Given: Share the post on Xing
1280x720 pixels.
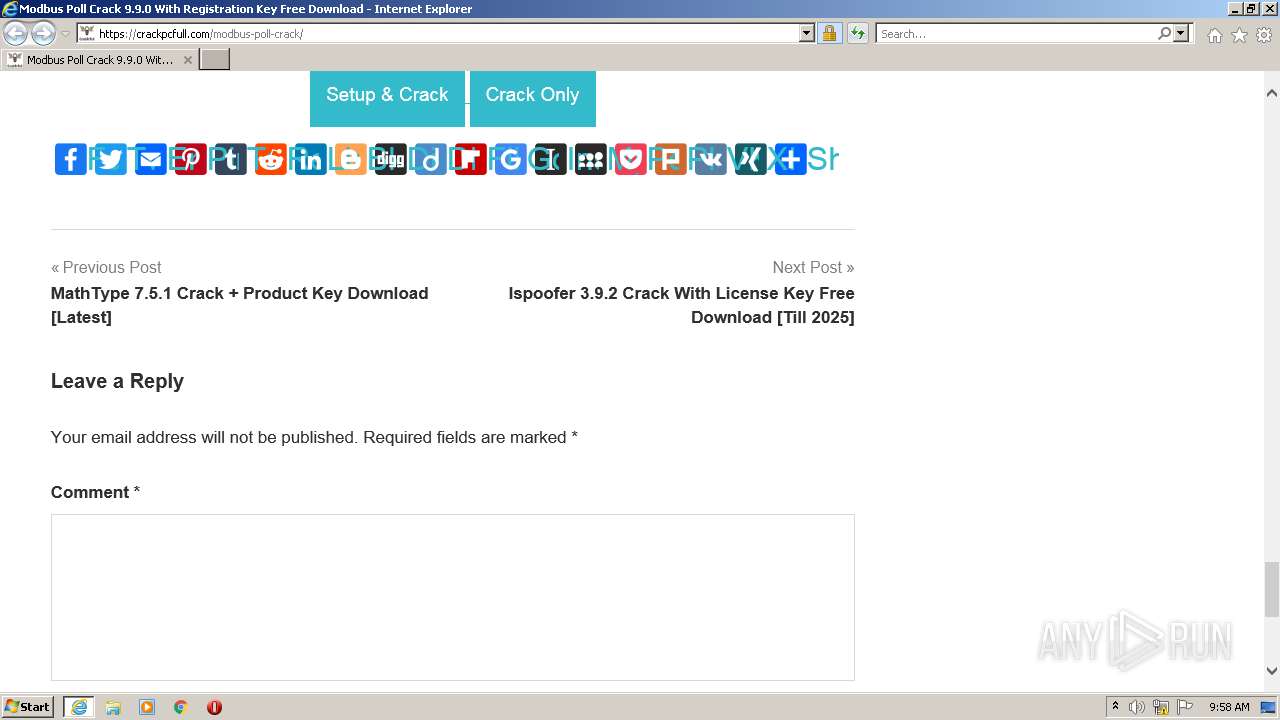Looking at the screenshot, I should click(751, 159).
